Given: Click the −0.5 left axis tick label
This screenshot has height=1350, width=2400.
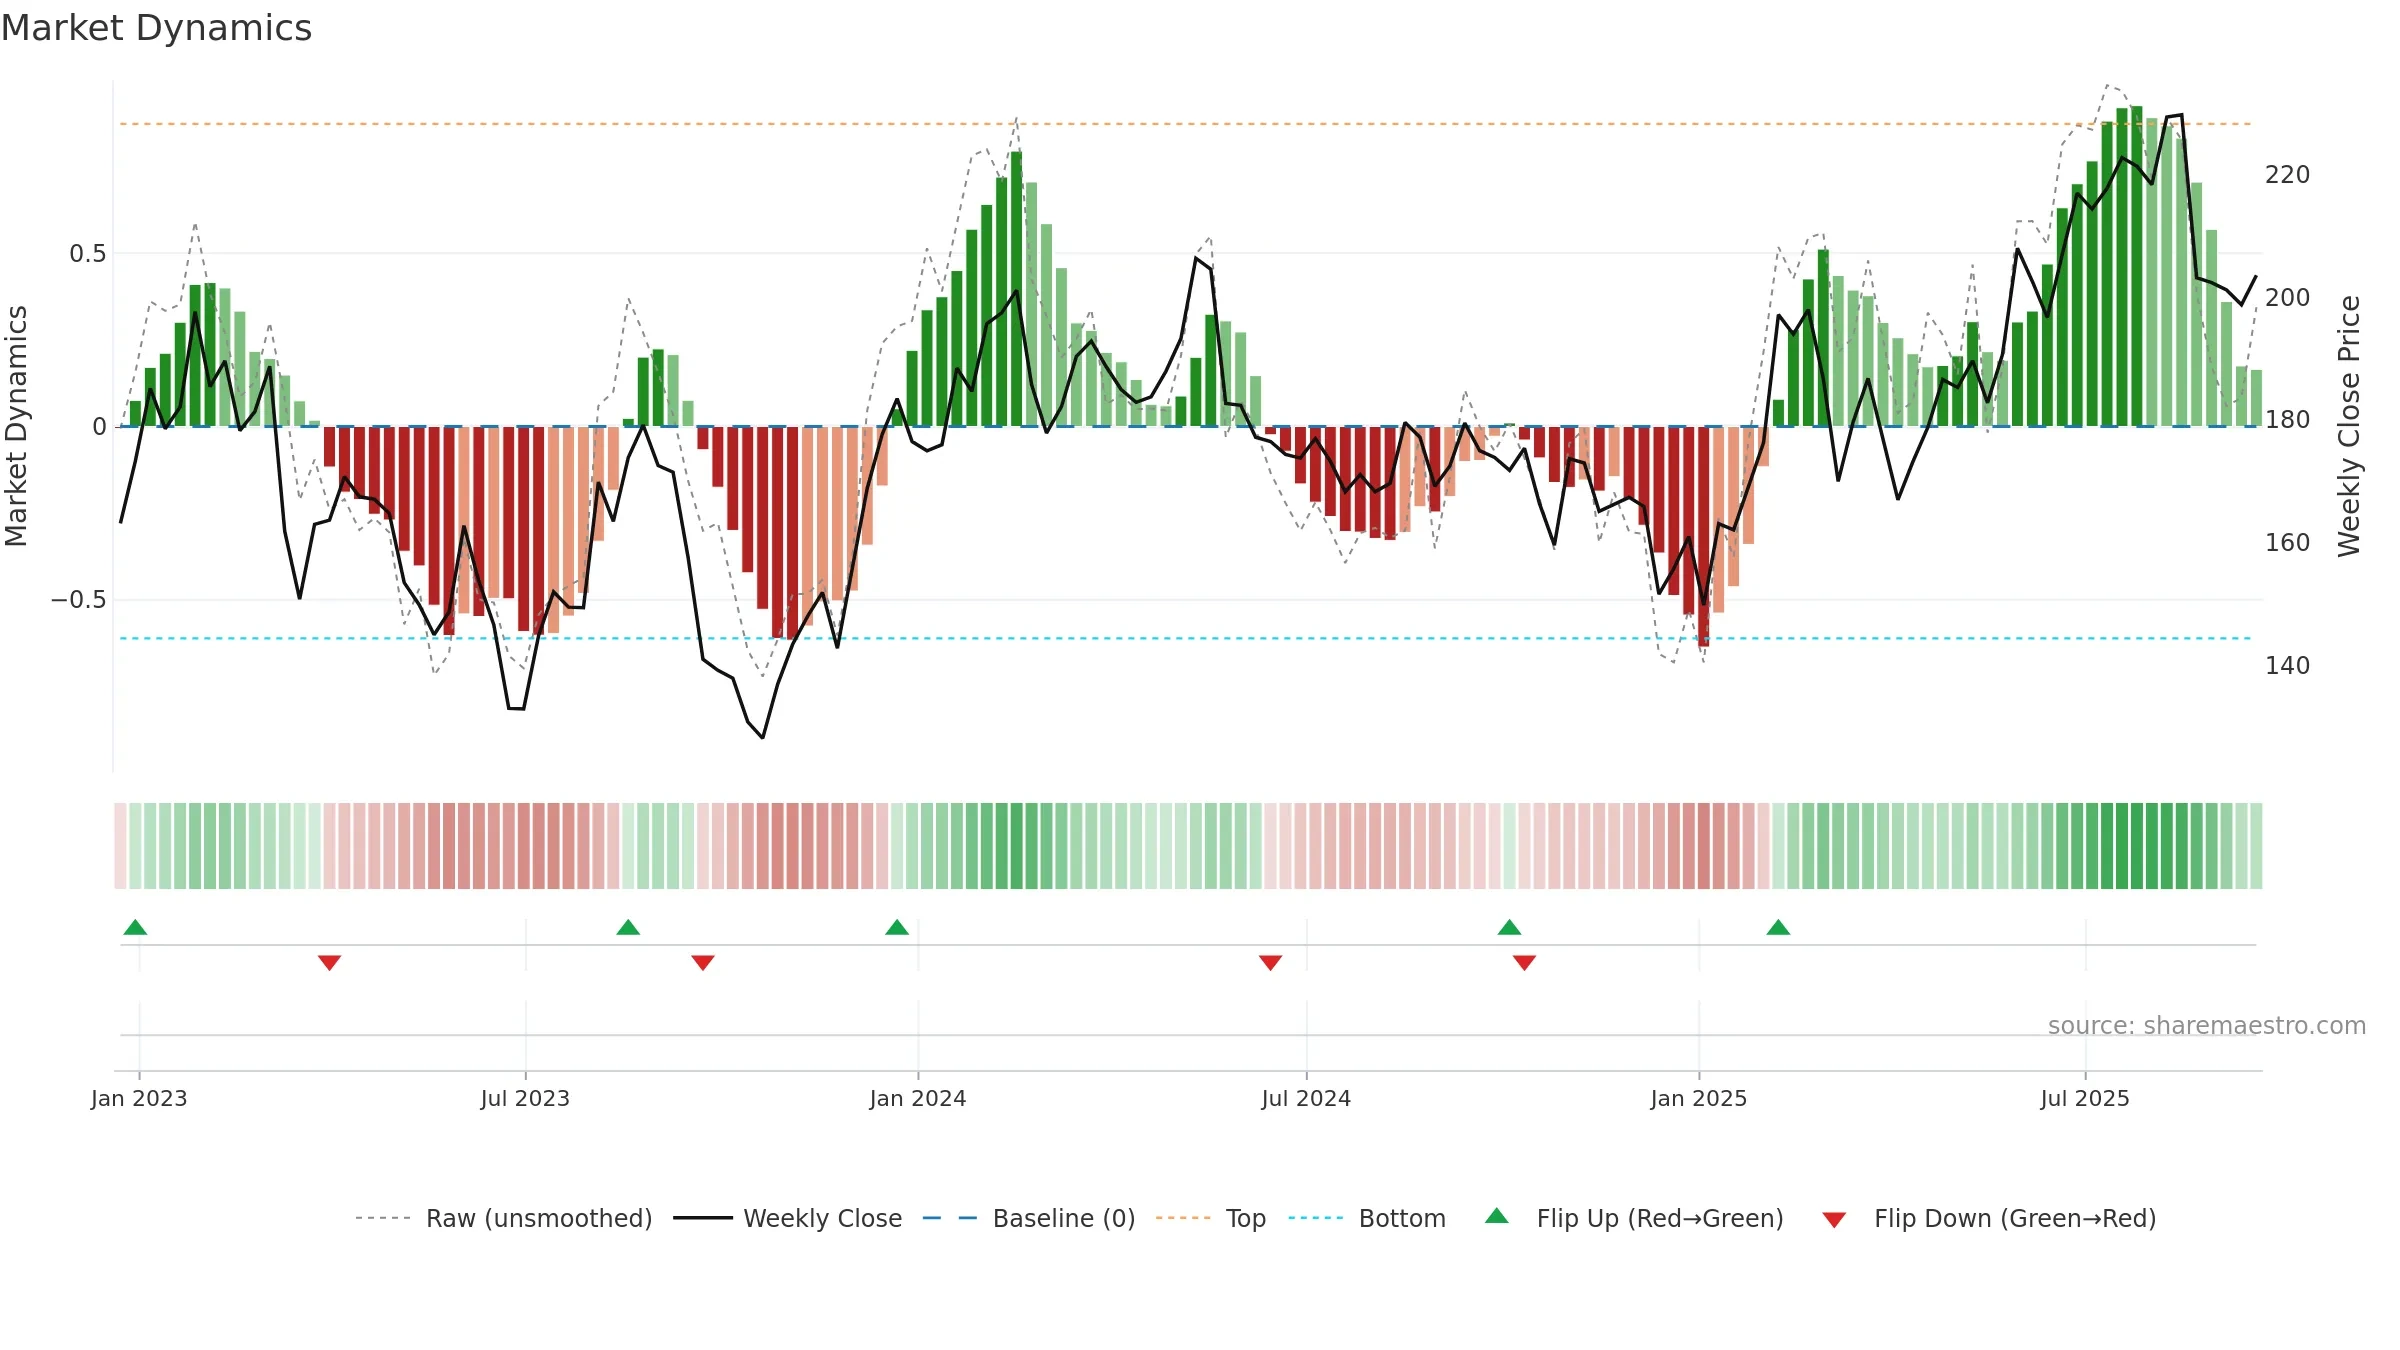Looking at the screenshot, I should click(78, 600).
